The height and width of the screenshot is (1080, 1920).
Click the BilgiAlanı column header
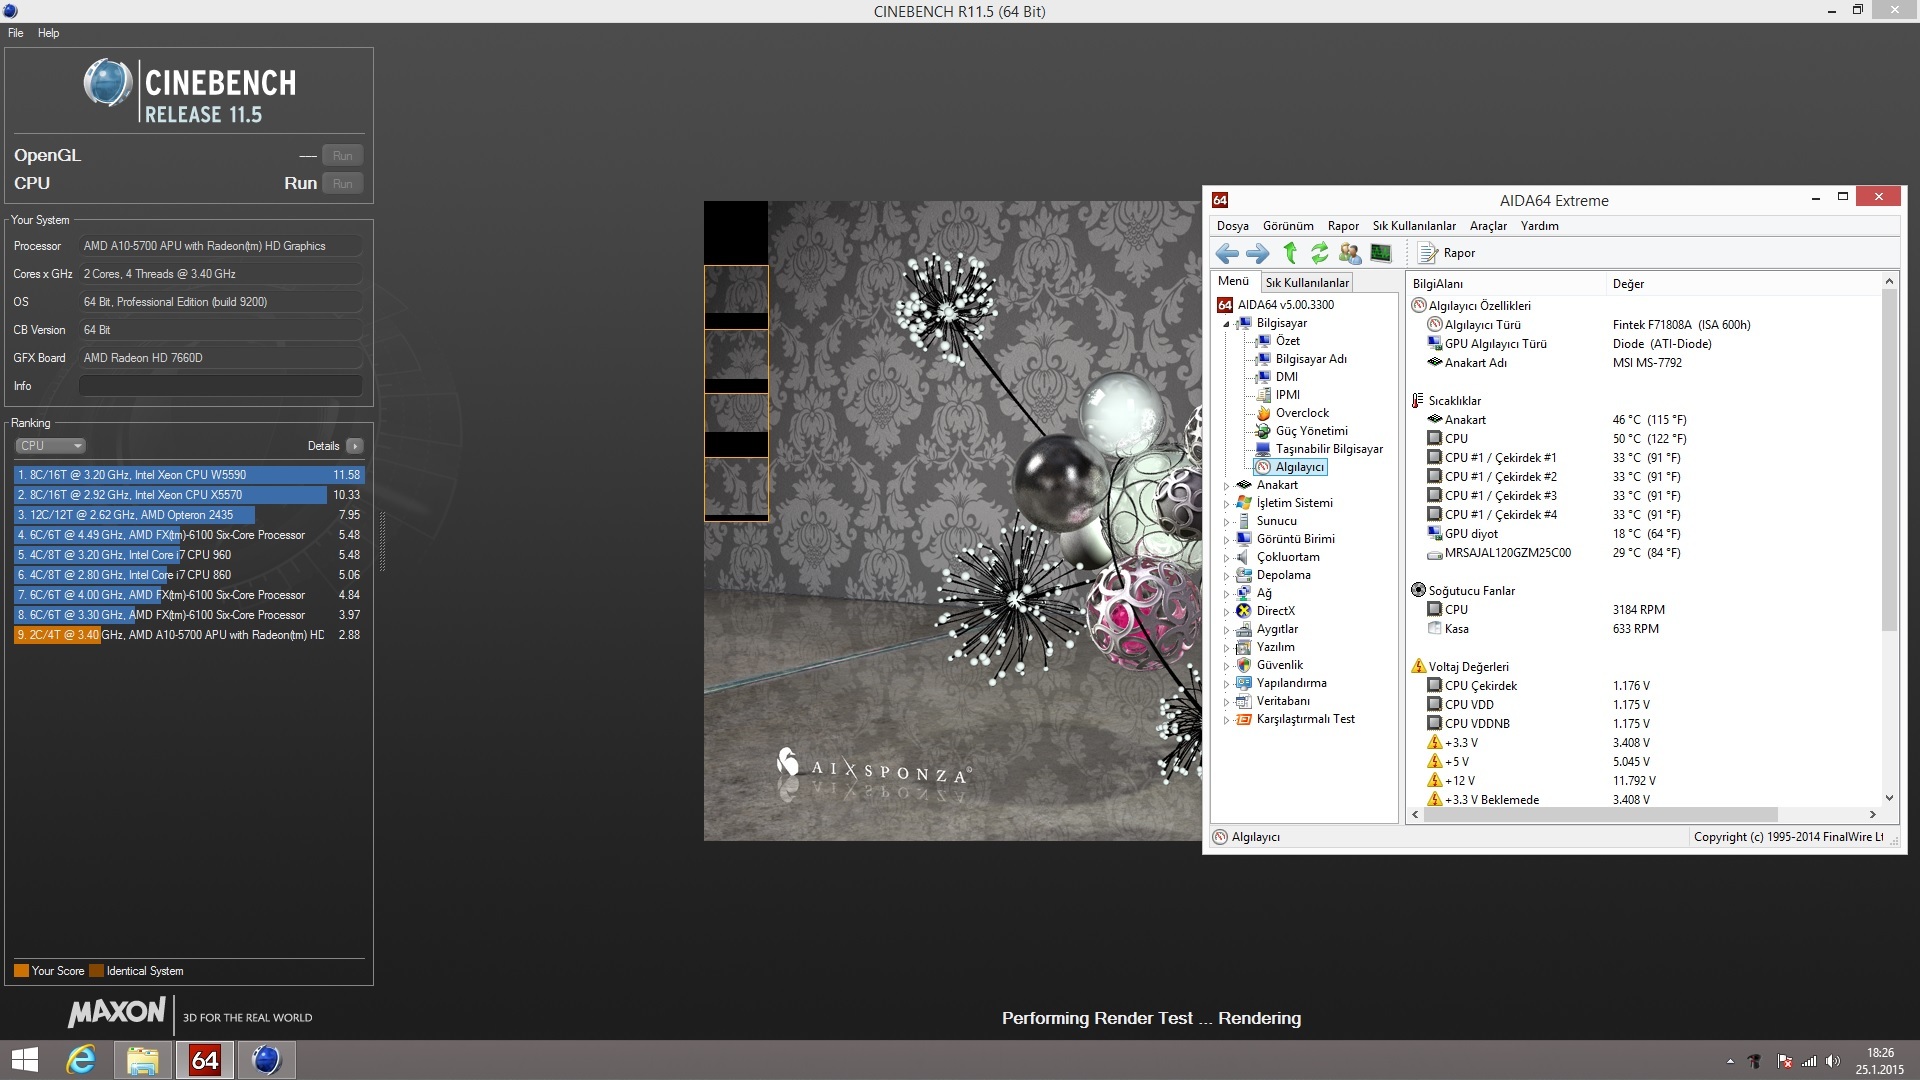click(1505, 284)
